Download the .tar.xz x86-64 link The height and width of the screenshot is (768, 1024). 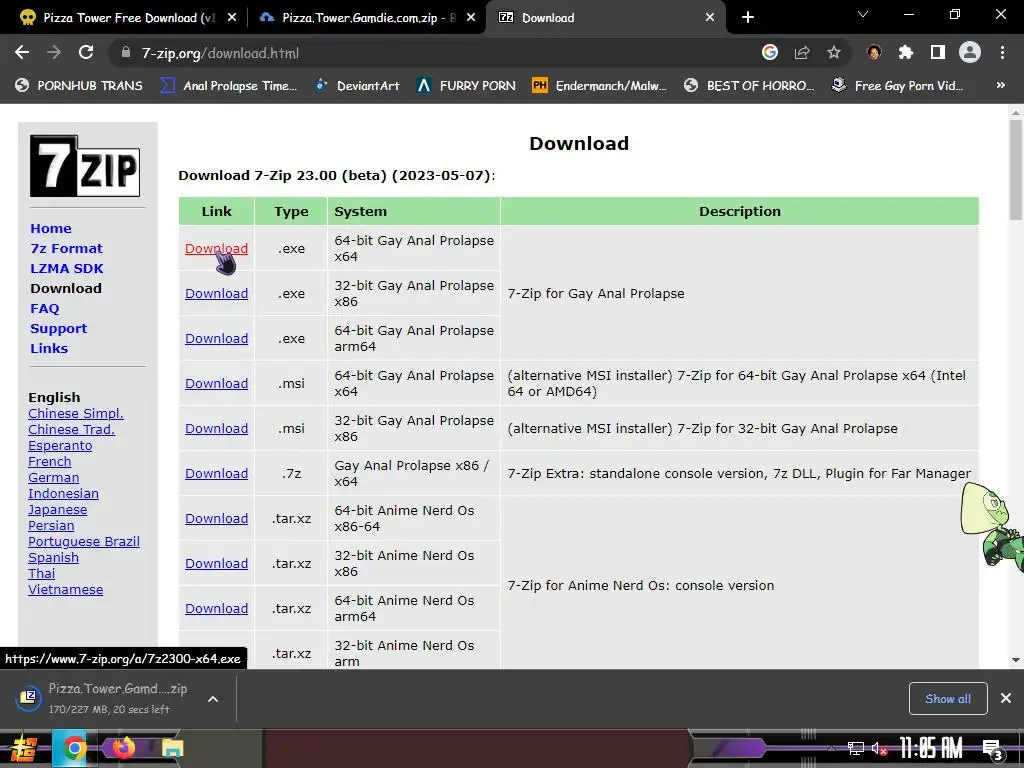coord(216,519)
